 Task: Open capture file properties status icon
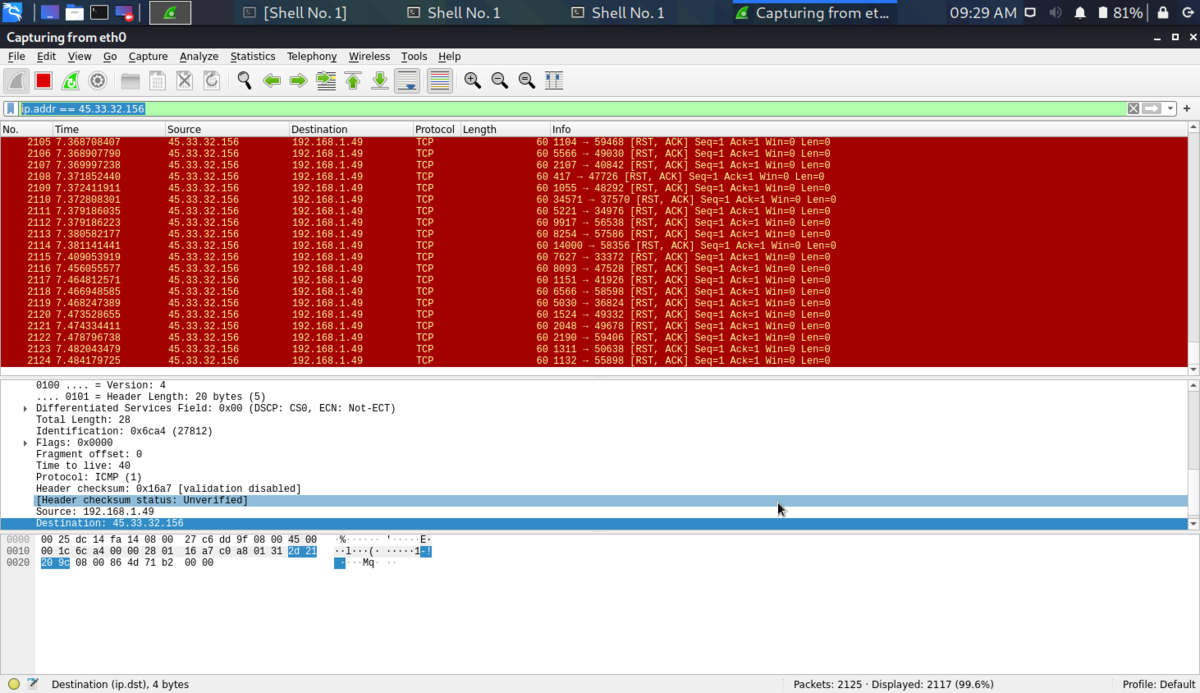[33, 684]
